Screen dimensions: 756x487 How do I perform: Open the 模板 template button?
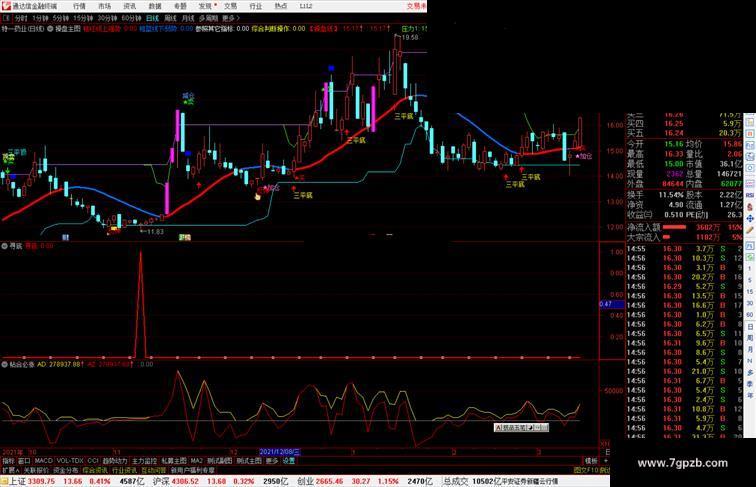coord(591,461)
